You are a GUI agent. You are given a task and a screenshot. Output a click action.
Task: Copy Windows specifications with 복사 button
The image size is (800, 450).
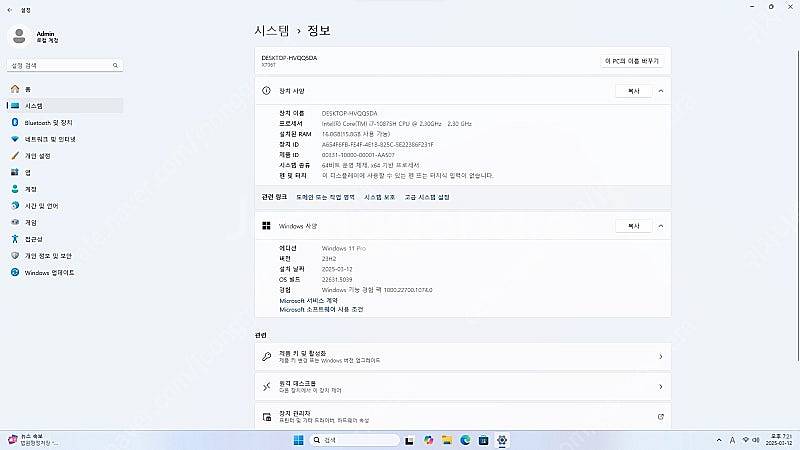634,226
